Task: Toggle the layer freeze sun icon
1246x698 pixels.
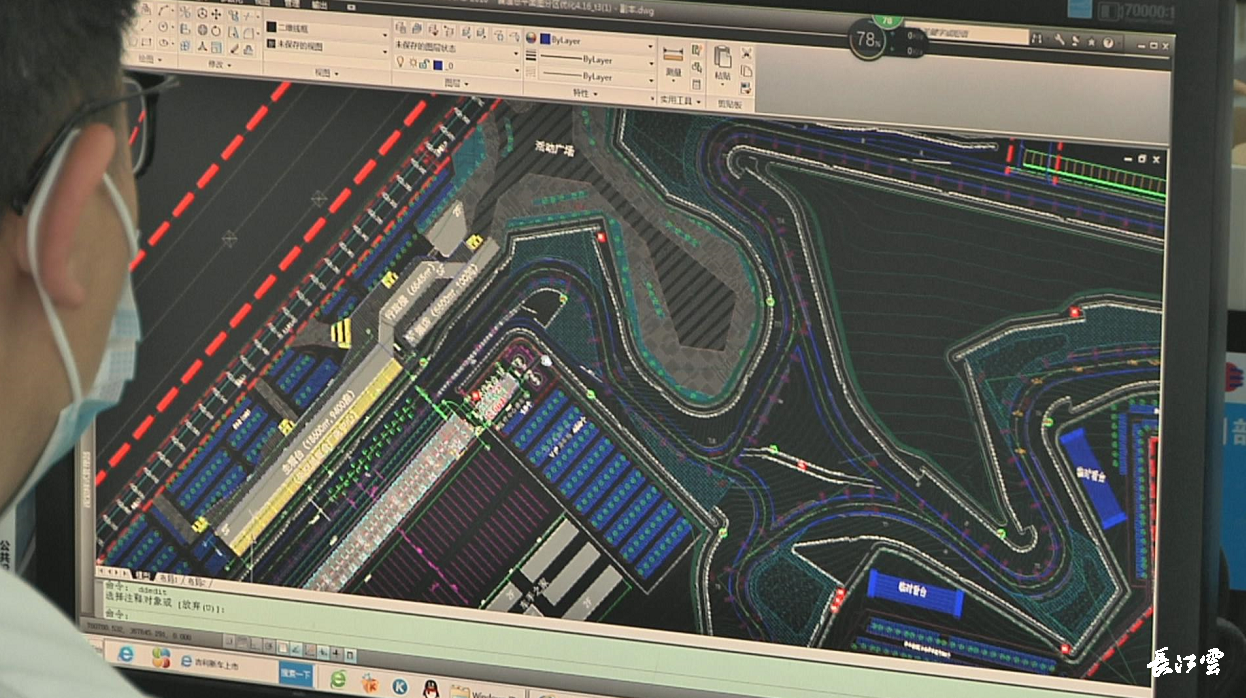Action: coord(412,64)
